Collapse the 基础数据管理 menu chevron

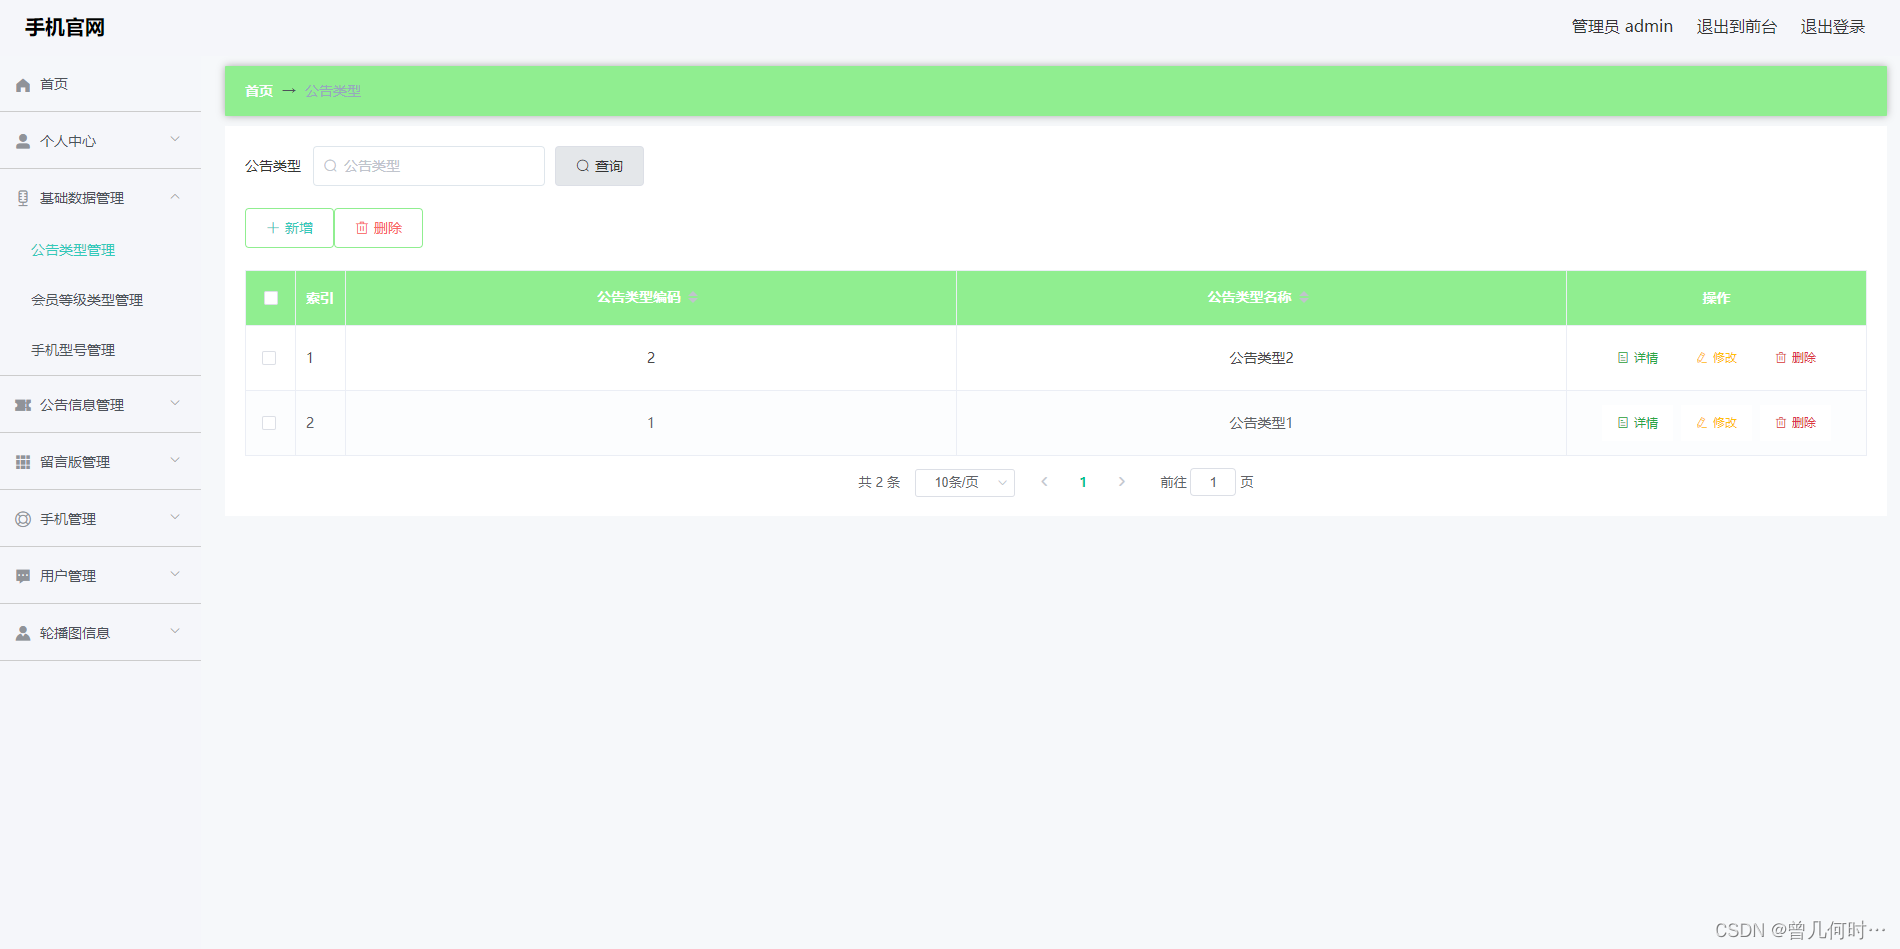pos(175,197)
